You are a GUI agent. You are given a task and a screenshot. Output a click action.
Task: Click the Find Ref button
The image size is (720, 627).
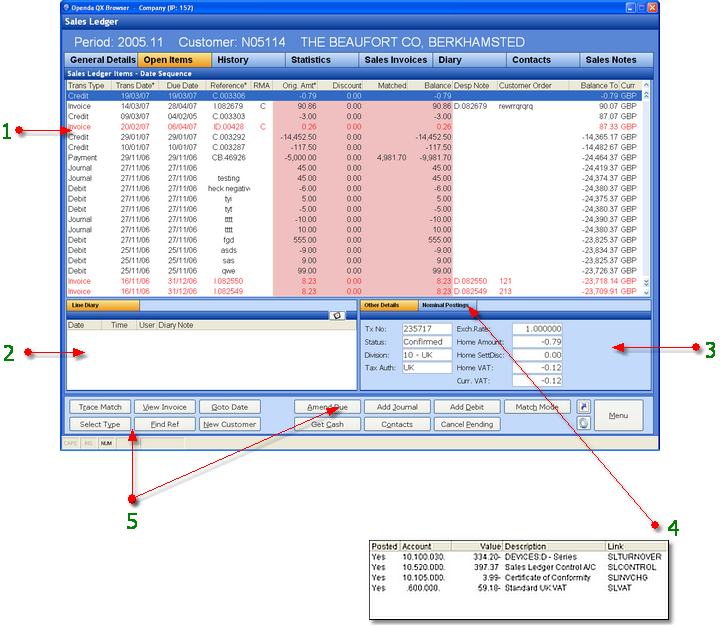pos(165,424)
